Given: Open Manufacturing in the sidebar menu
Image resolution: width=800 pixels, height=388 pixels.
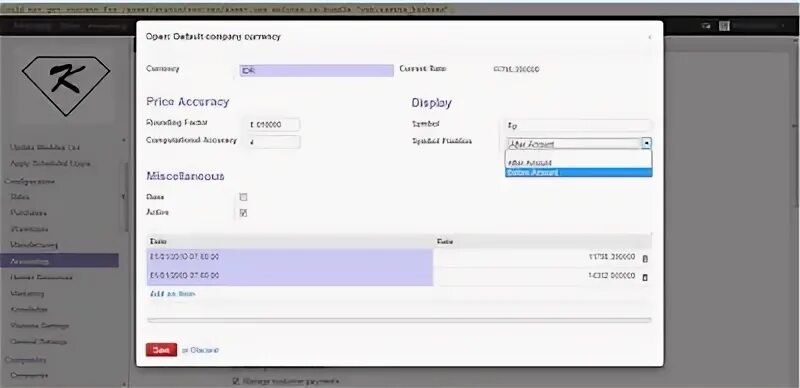Looking at the screenshot, I should coord(34,245).
